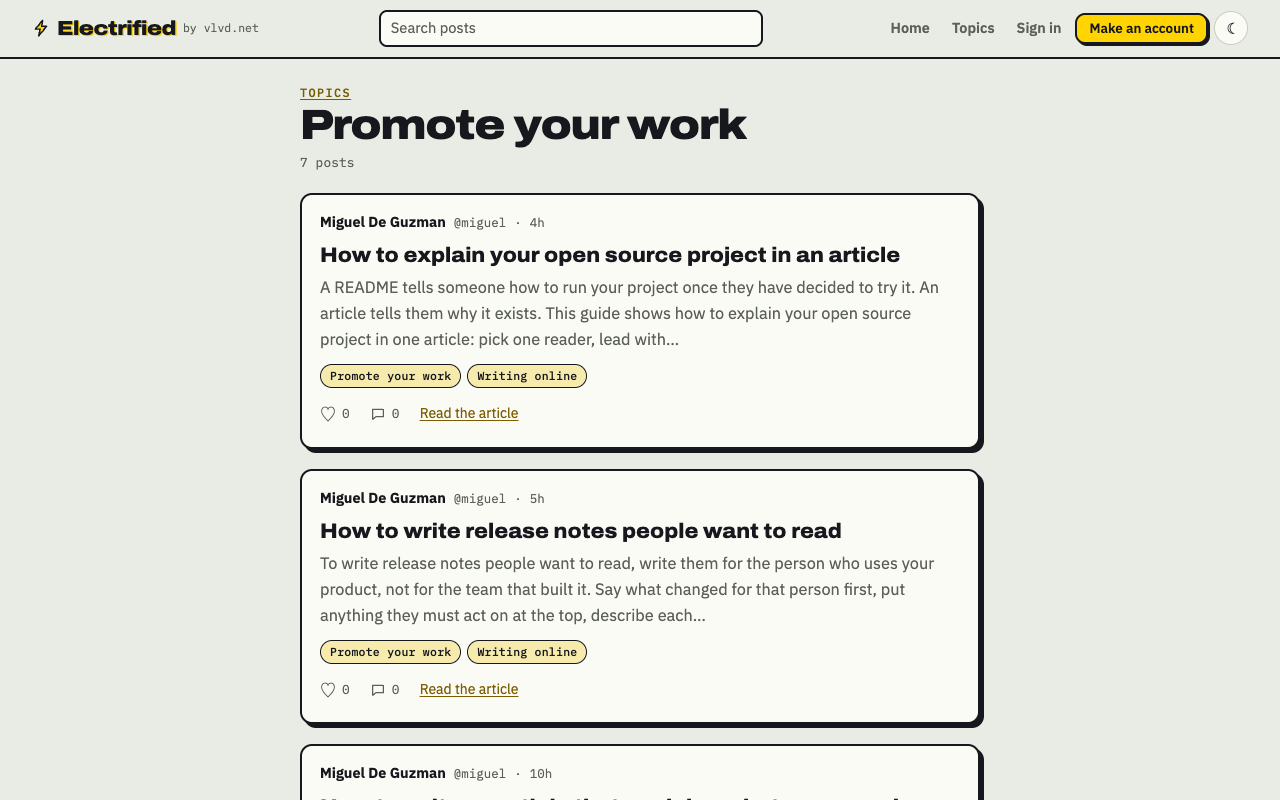The width and height of the screenshot is (1280, 800).
Task: Click the '10h' timestamp
Action: coord(541,774)
